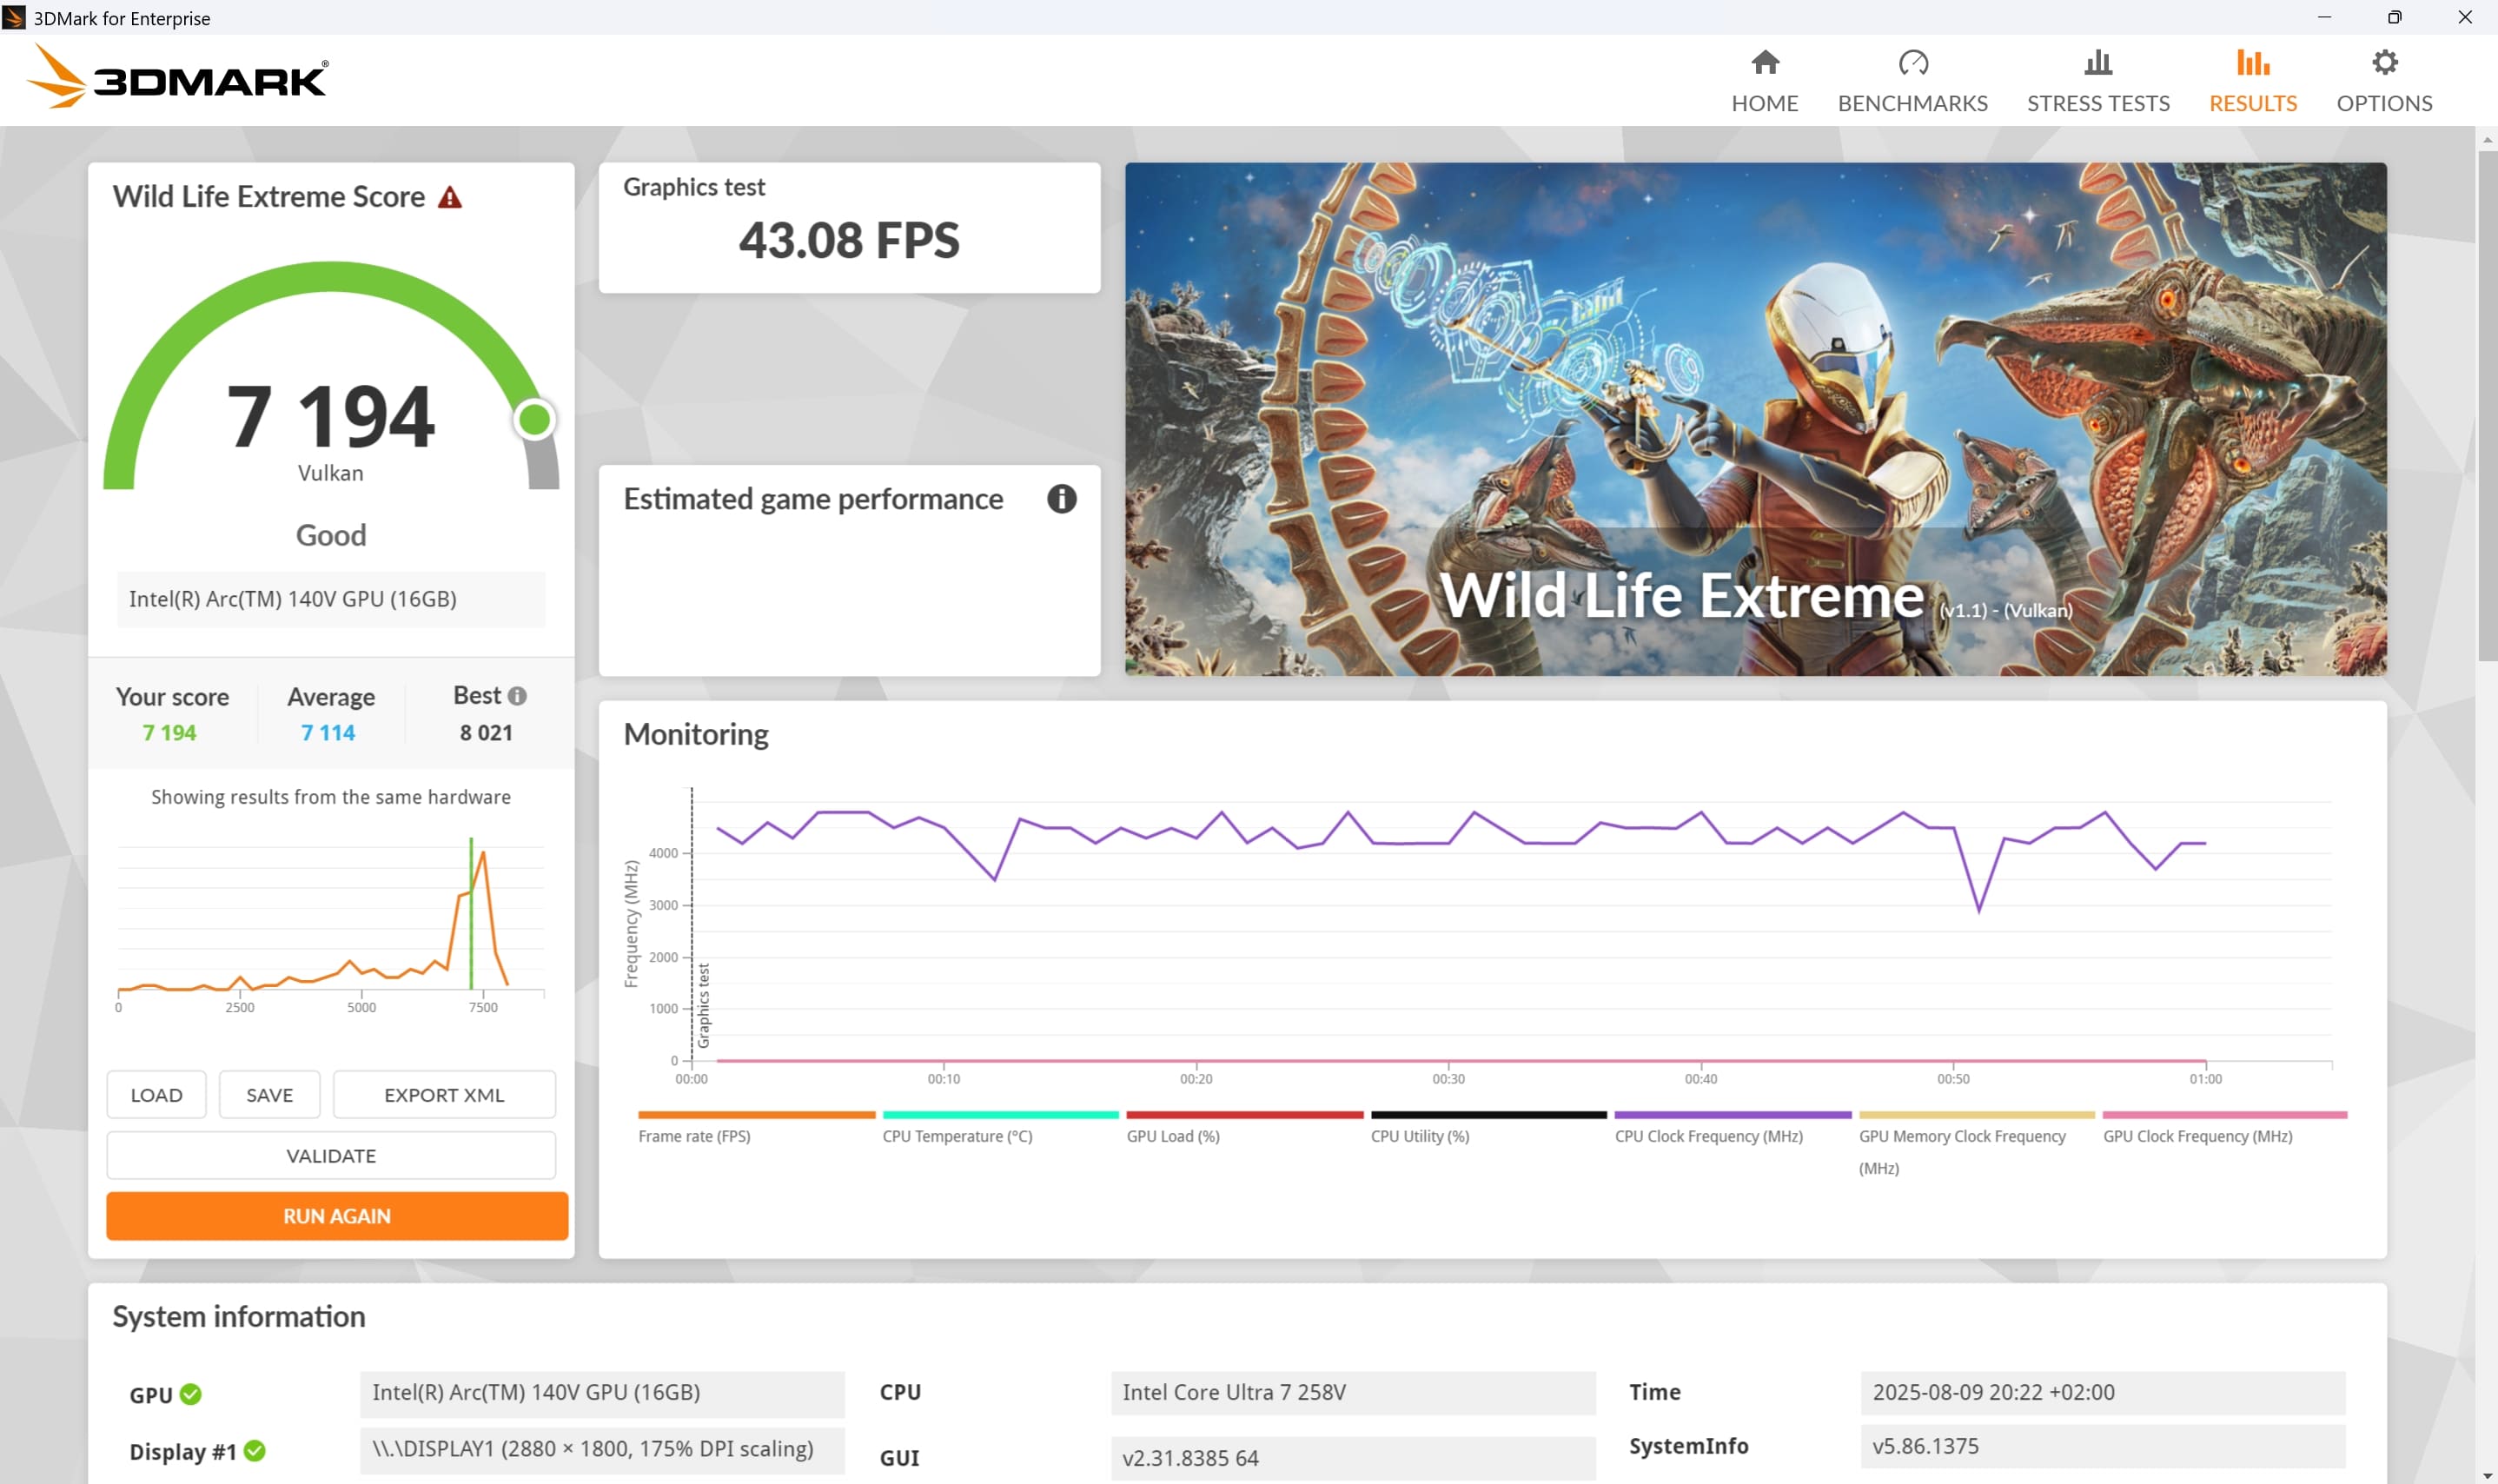
Task: Click the Display #1 green check icon
Action: click(x=254, y=1451)
